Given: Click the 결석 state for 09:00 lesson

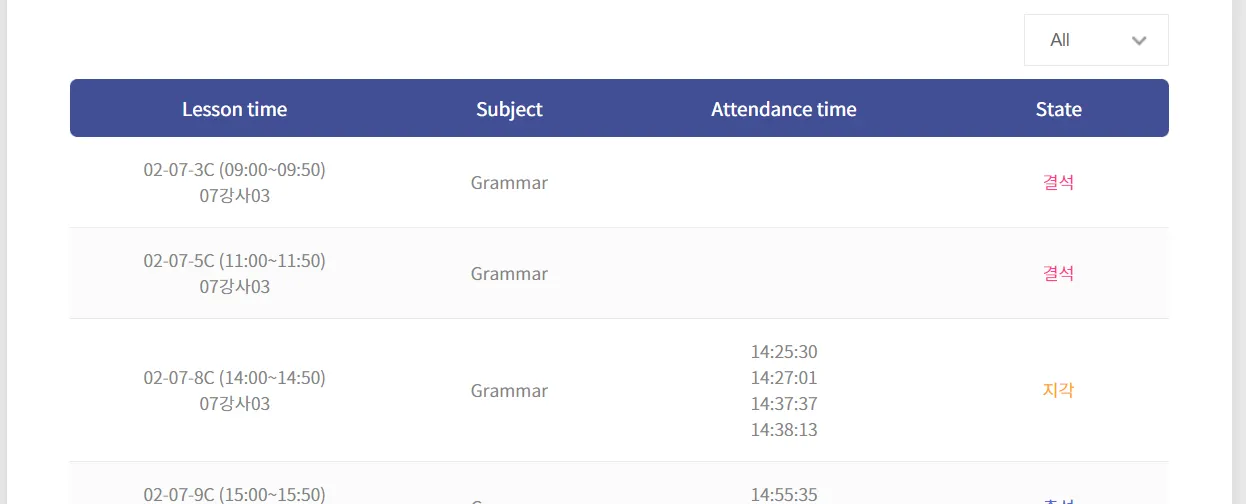Looking at the screenshot, I should point(1058,183).
